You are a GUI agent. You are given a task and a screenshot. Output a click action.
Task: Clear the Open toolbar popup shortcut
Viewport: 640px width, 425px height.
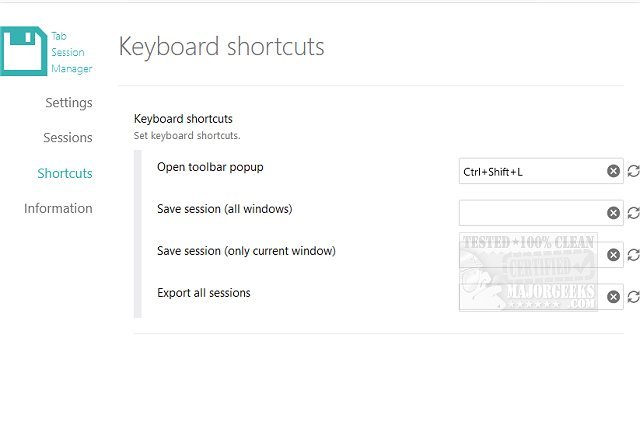point(614,171)
